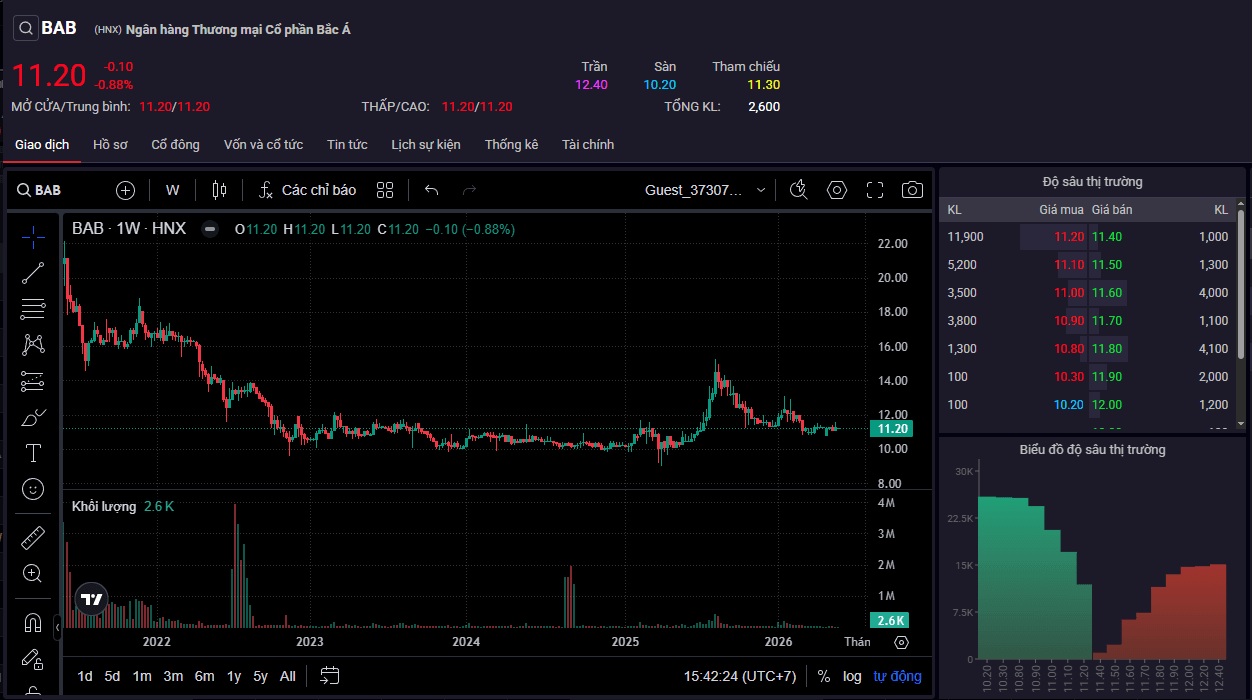Open the Lịch sự kiện tab
Viewport: 1252px width, 700px height.
point(426,145)
